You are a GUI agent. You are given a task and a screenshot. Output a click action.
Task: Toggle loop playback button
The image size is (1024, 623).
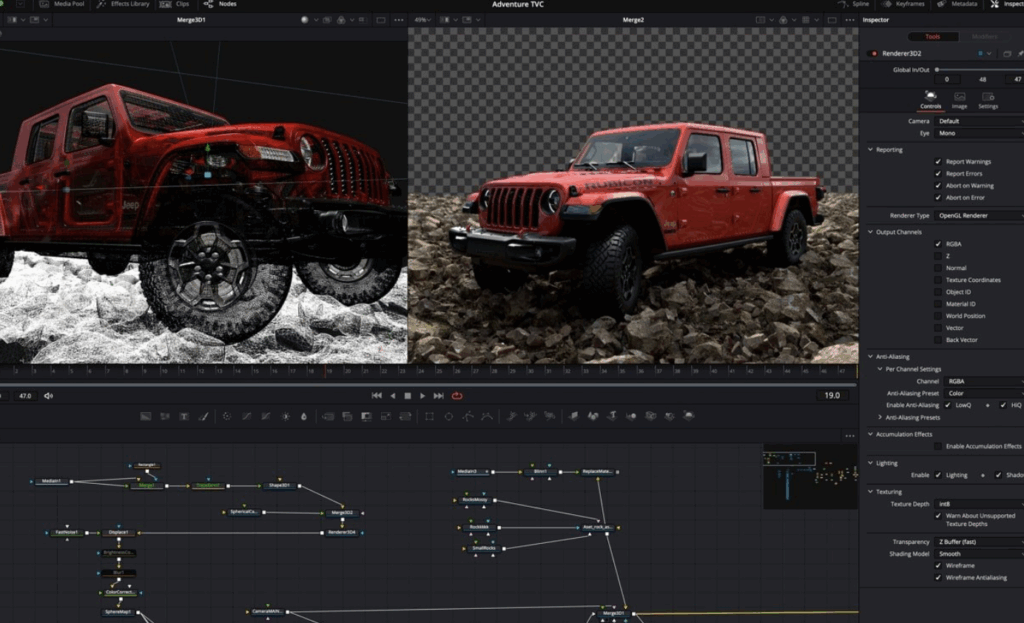coord(457,396)
